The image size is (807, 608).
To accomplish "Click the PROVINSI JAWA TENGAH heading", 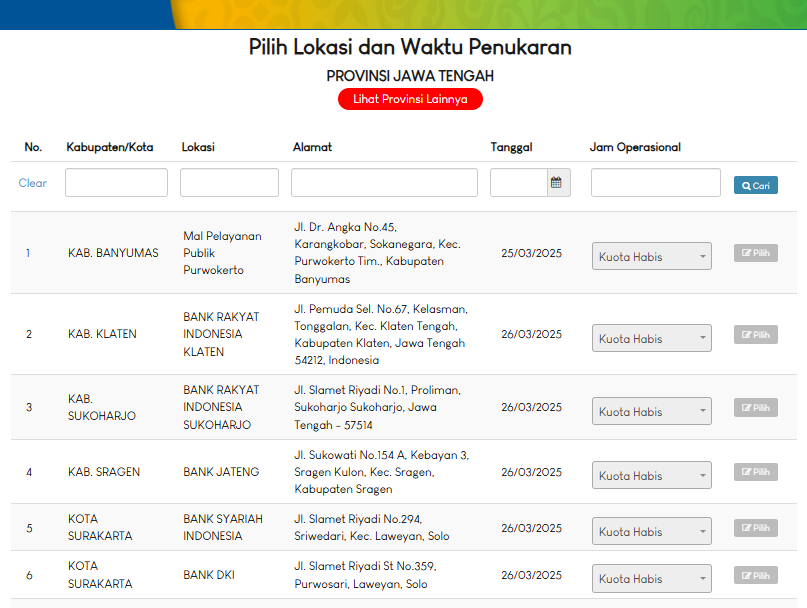I will point(410,76).
